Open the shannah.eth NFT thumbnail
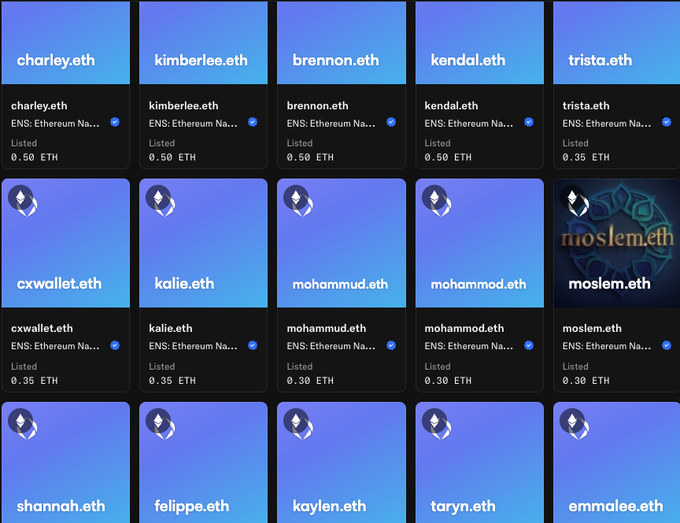 (x=66, y=462)
